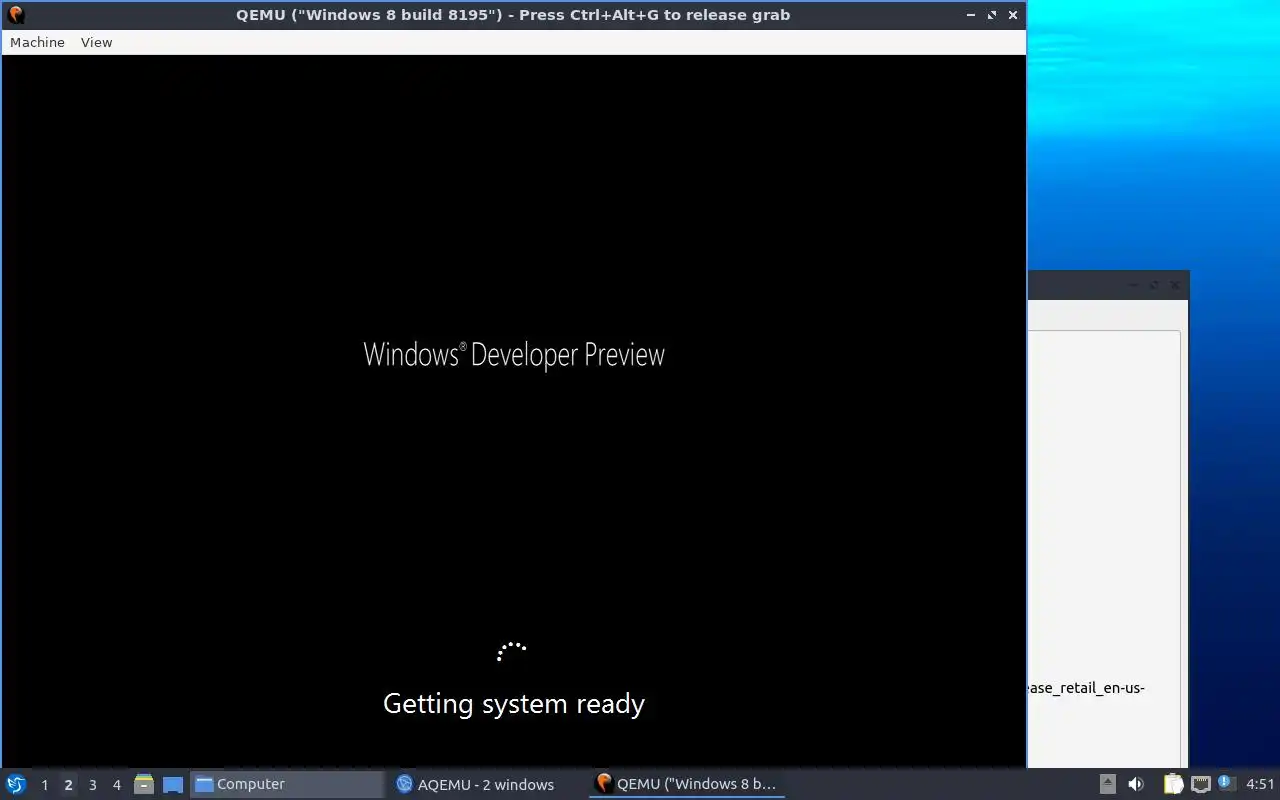Image resolution: width=1280 pixels, height=800 pixels.
Task: Switch to workspace 4 in pager
Action: click(116, 785)
